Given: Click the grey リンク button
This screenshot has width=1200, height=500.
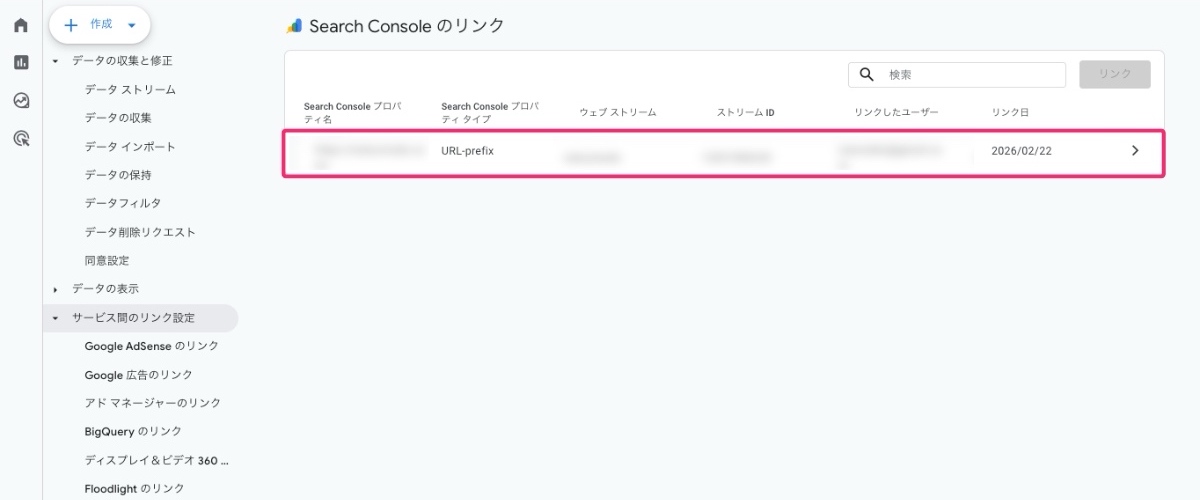Looking at the screenshot, I should click(x=1115, y=75).
